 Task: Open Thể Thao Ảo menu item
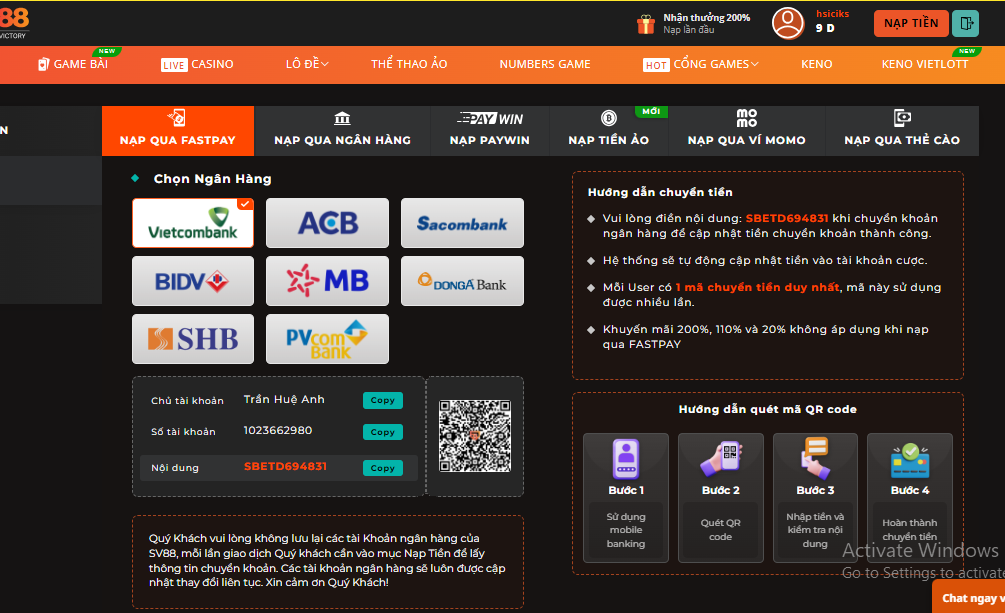point(409,64)
